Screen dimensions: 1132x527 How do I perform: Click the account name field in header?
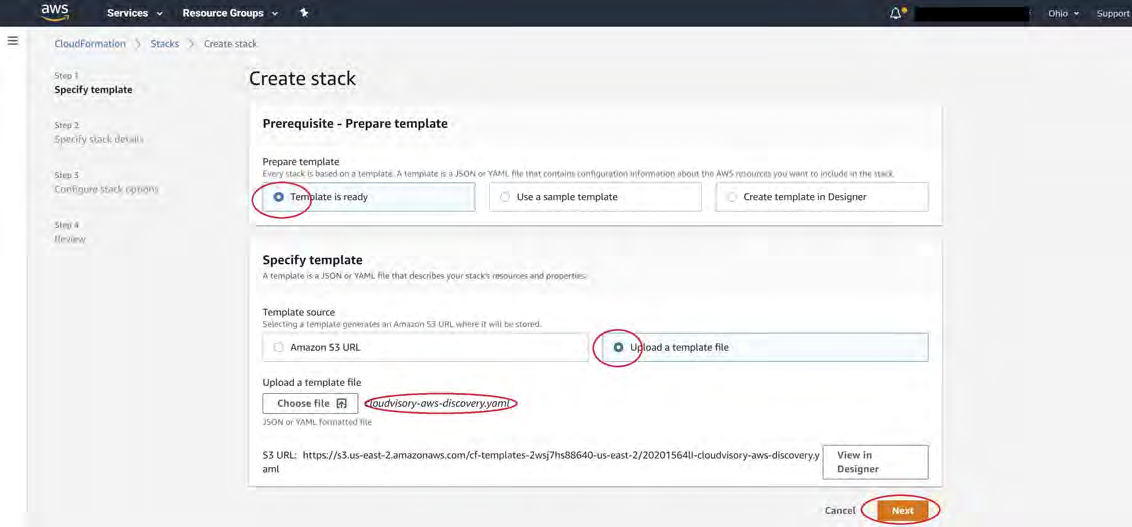[x=972, y=14]
